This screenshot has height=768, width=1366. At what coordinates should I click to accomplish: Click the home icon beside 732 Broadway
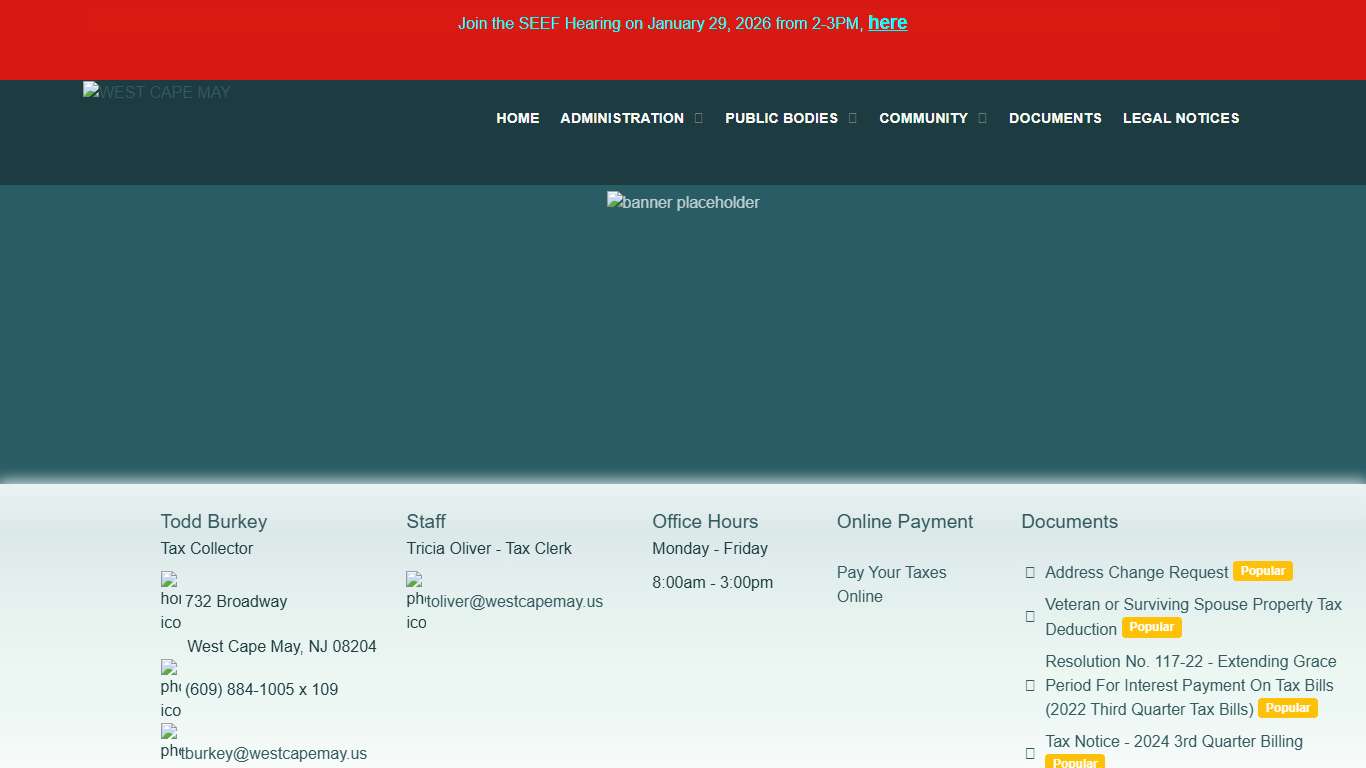coord(171,601)
